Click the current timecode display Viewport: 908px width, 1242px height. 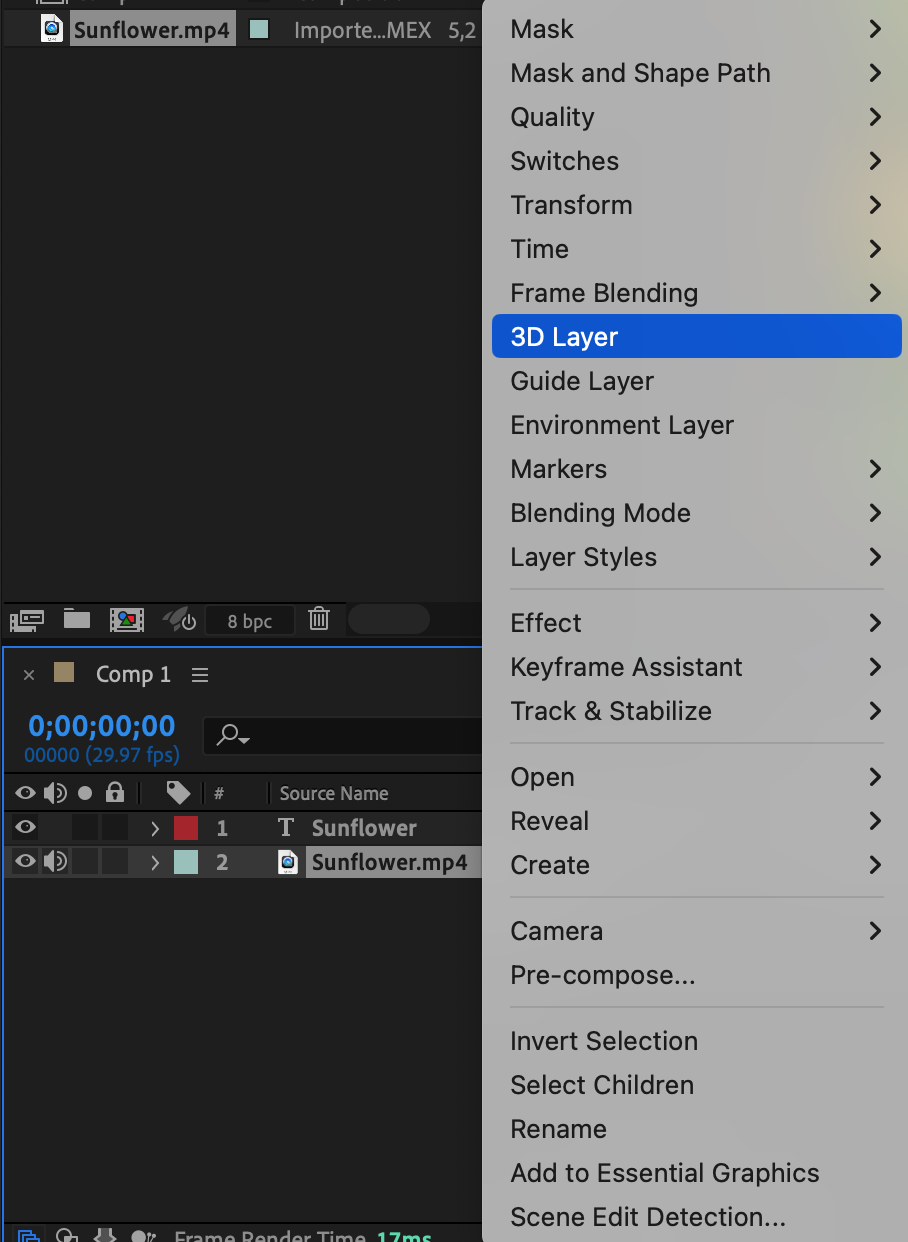[x=101, y=726]
